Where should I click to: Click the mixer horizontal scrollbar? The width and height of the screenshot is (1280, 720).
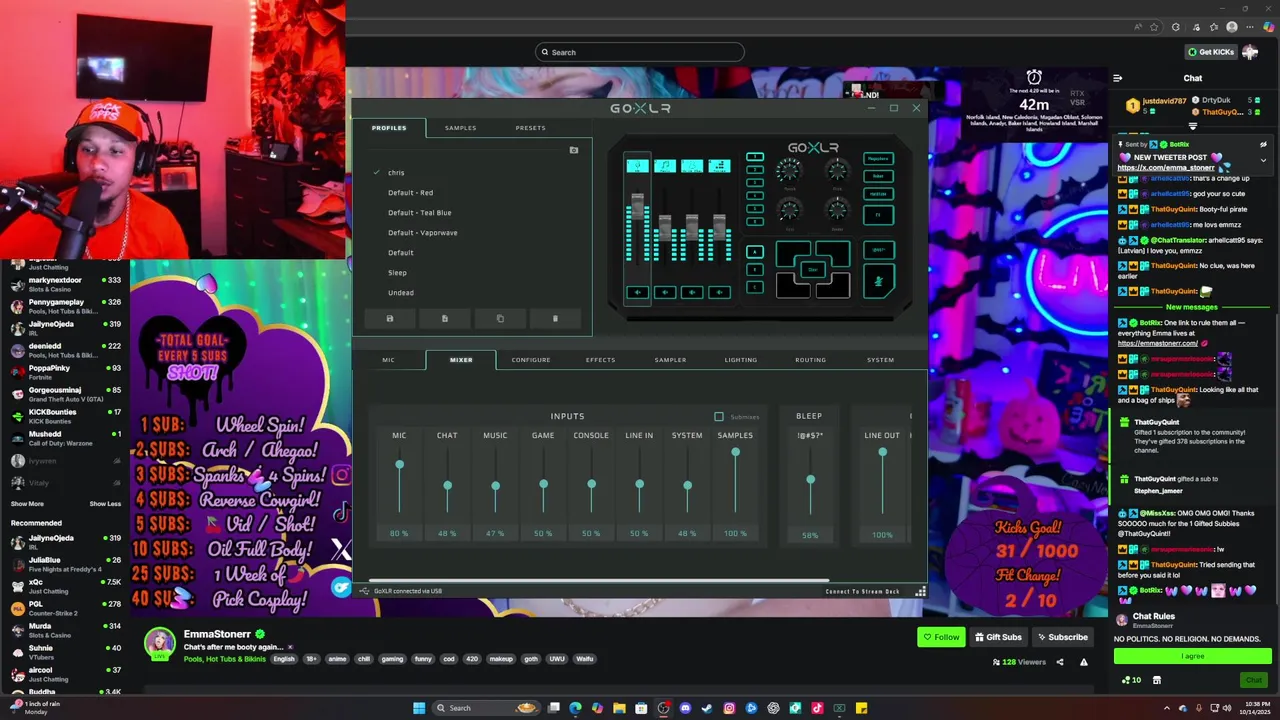tap(599, 580)
